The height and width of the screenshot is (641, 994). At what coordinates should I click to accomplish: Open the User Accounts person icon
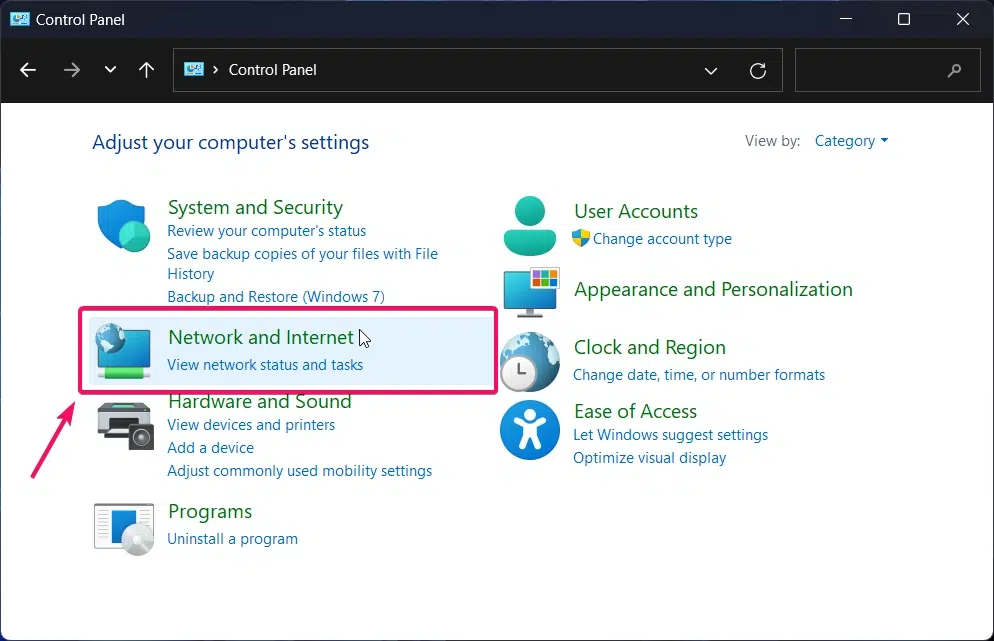tap(529, 226)
